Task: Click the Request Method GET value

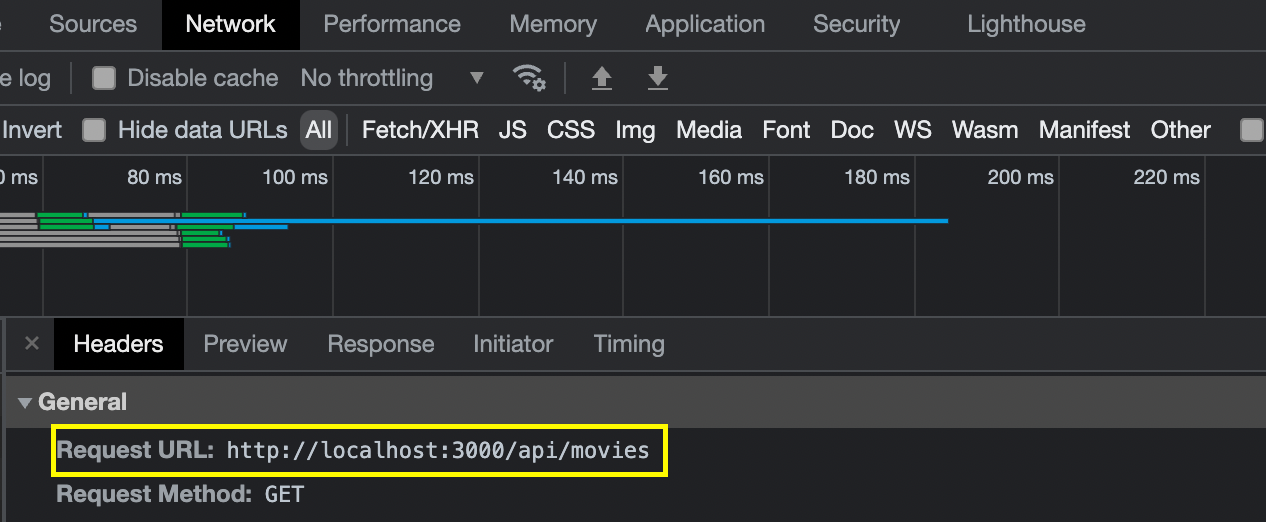Action: point(284,494)
